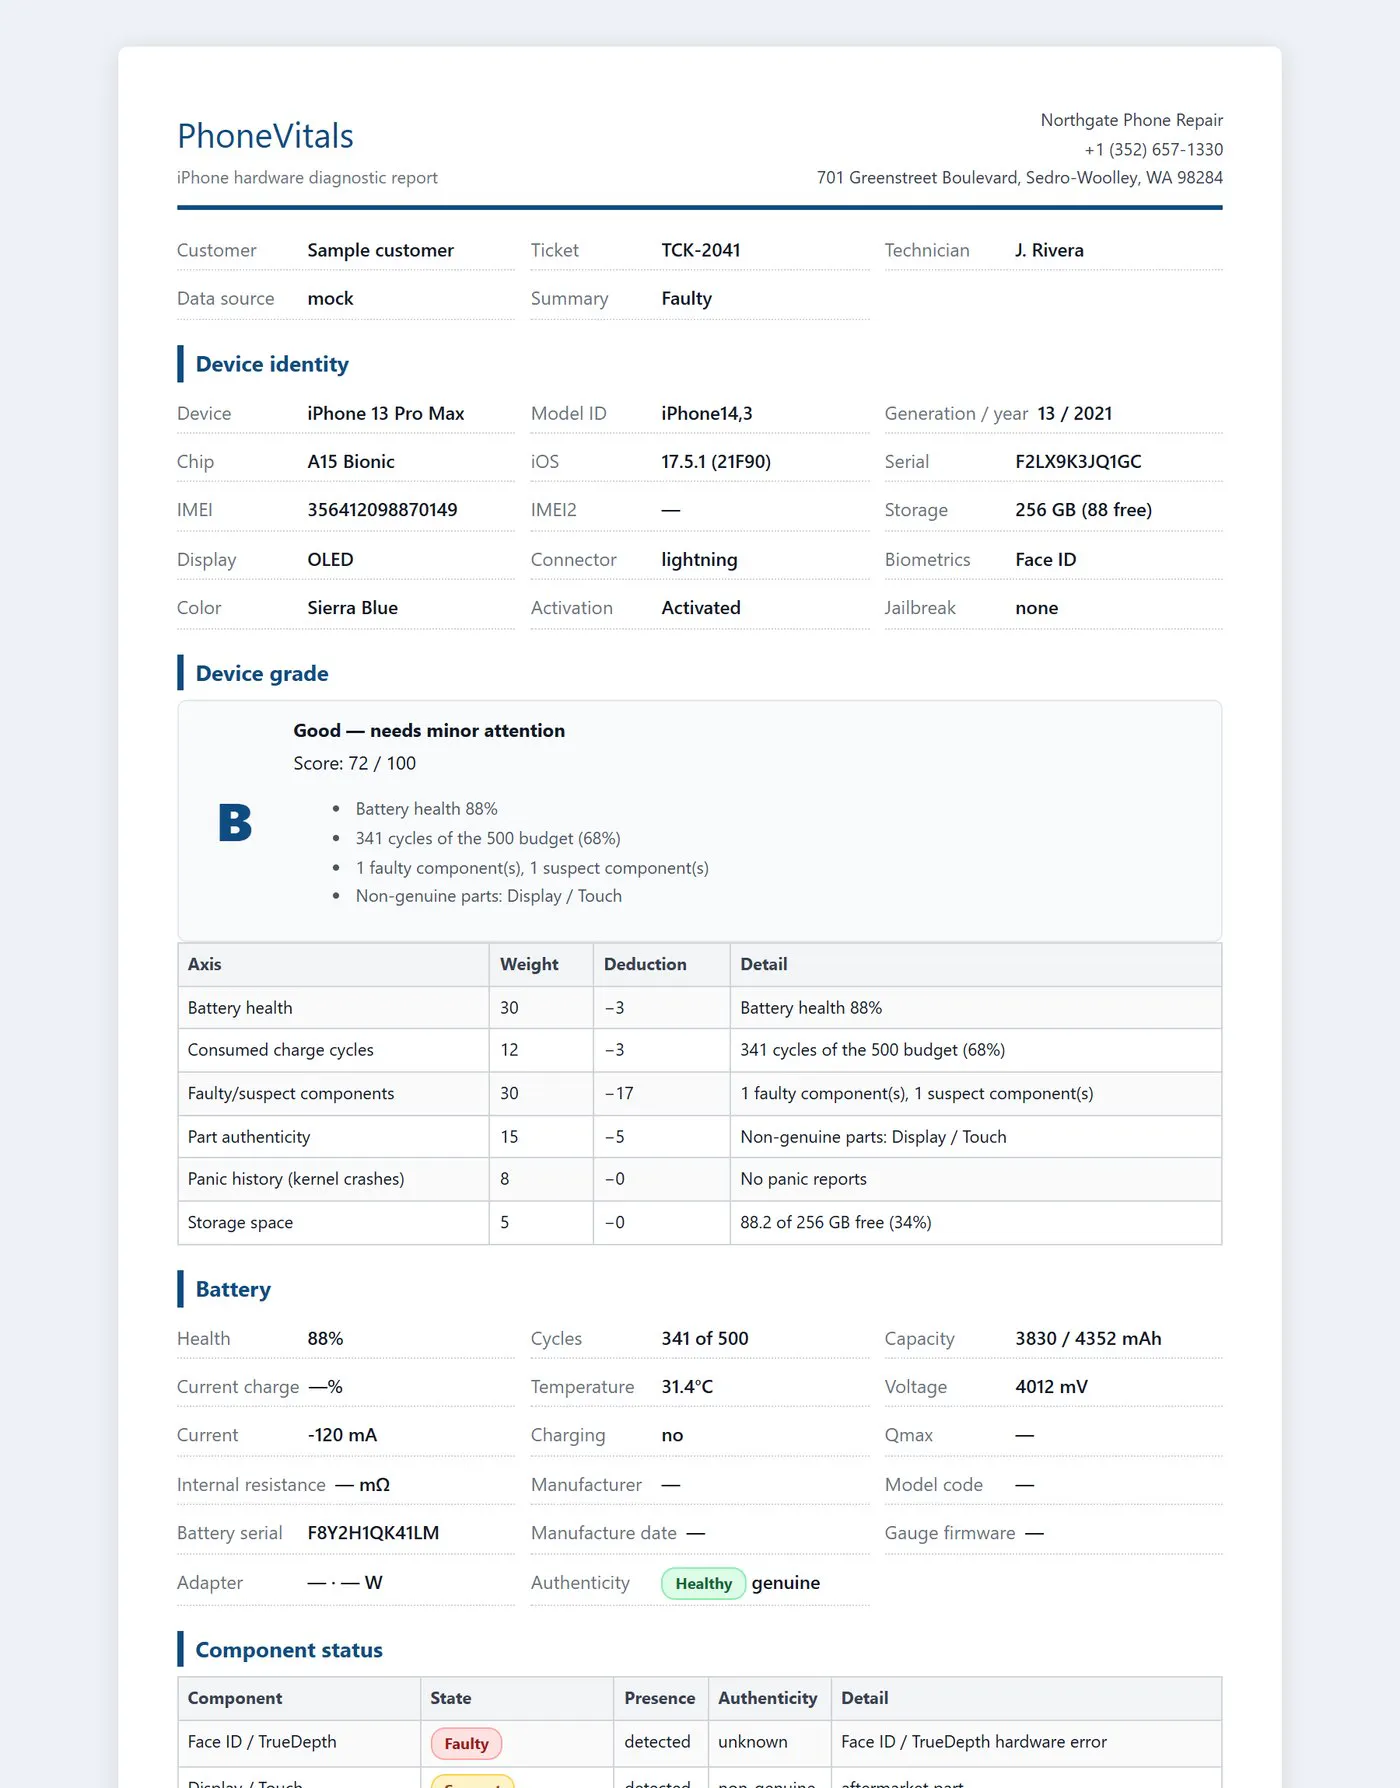
Task: Click the 'Presence' column header
Action: point(660,1698)
